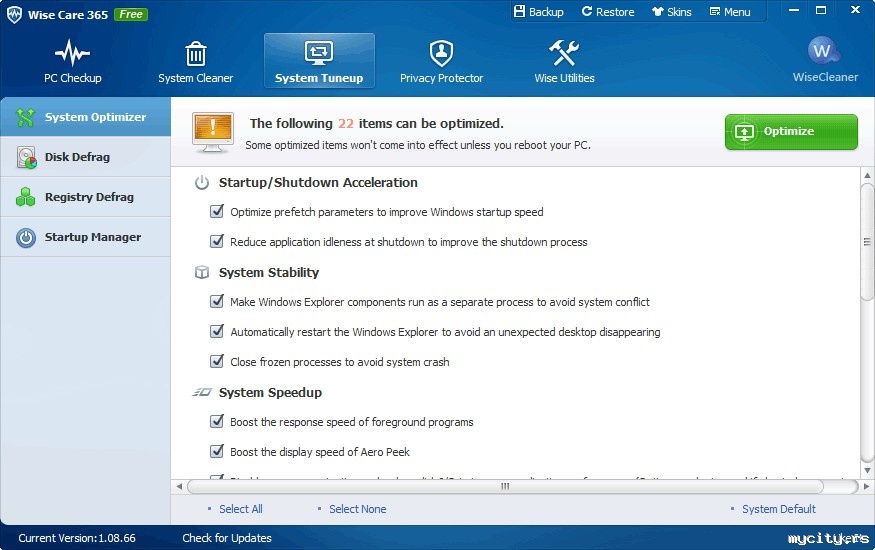This screenshot has width=875, height=550.
Task: Open the Startup Manager tab
Action: point(85,237)
